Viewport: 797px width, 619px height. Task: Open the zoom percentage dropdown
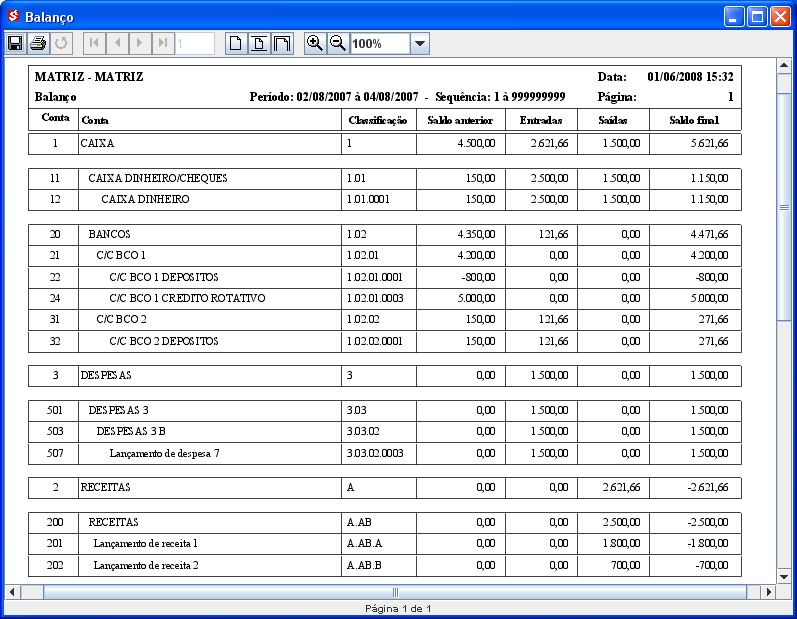coord(420,43)
